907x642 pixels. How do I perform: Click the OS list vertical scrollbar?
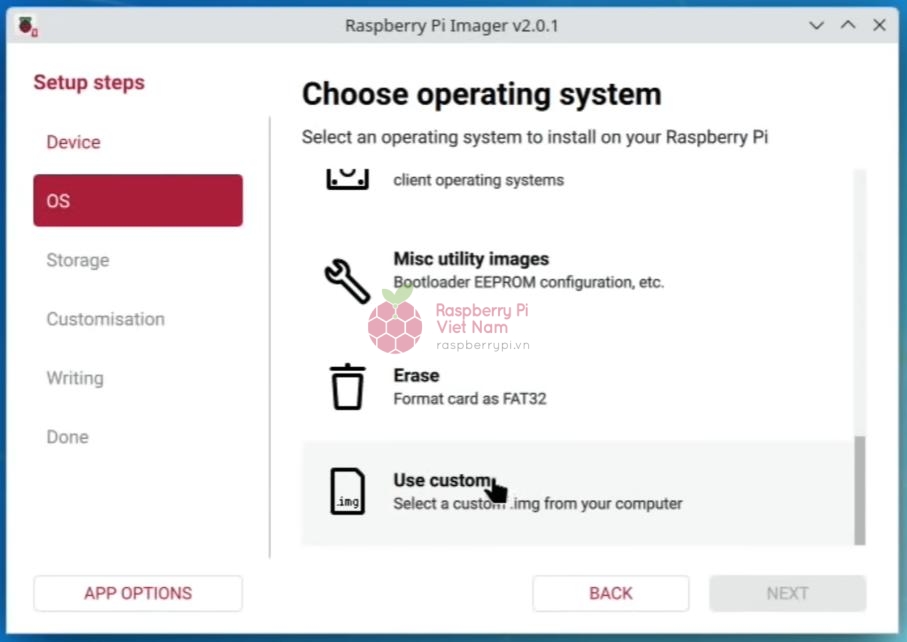click(859, 488)
